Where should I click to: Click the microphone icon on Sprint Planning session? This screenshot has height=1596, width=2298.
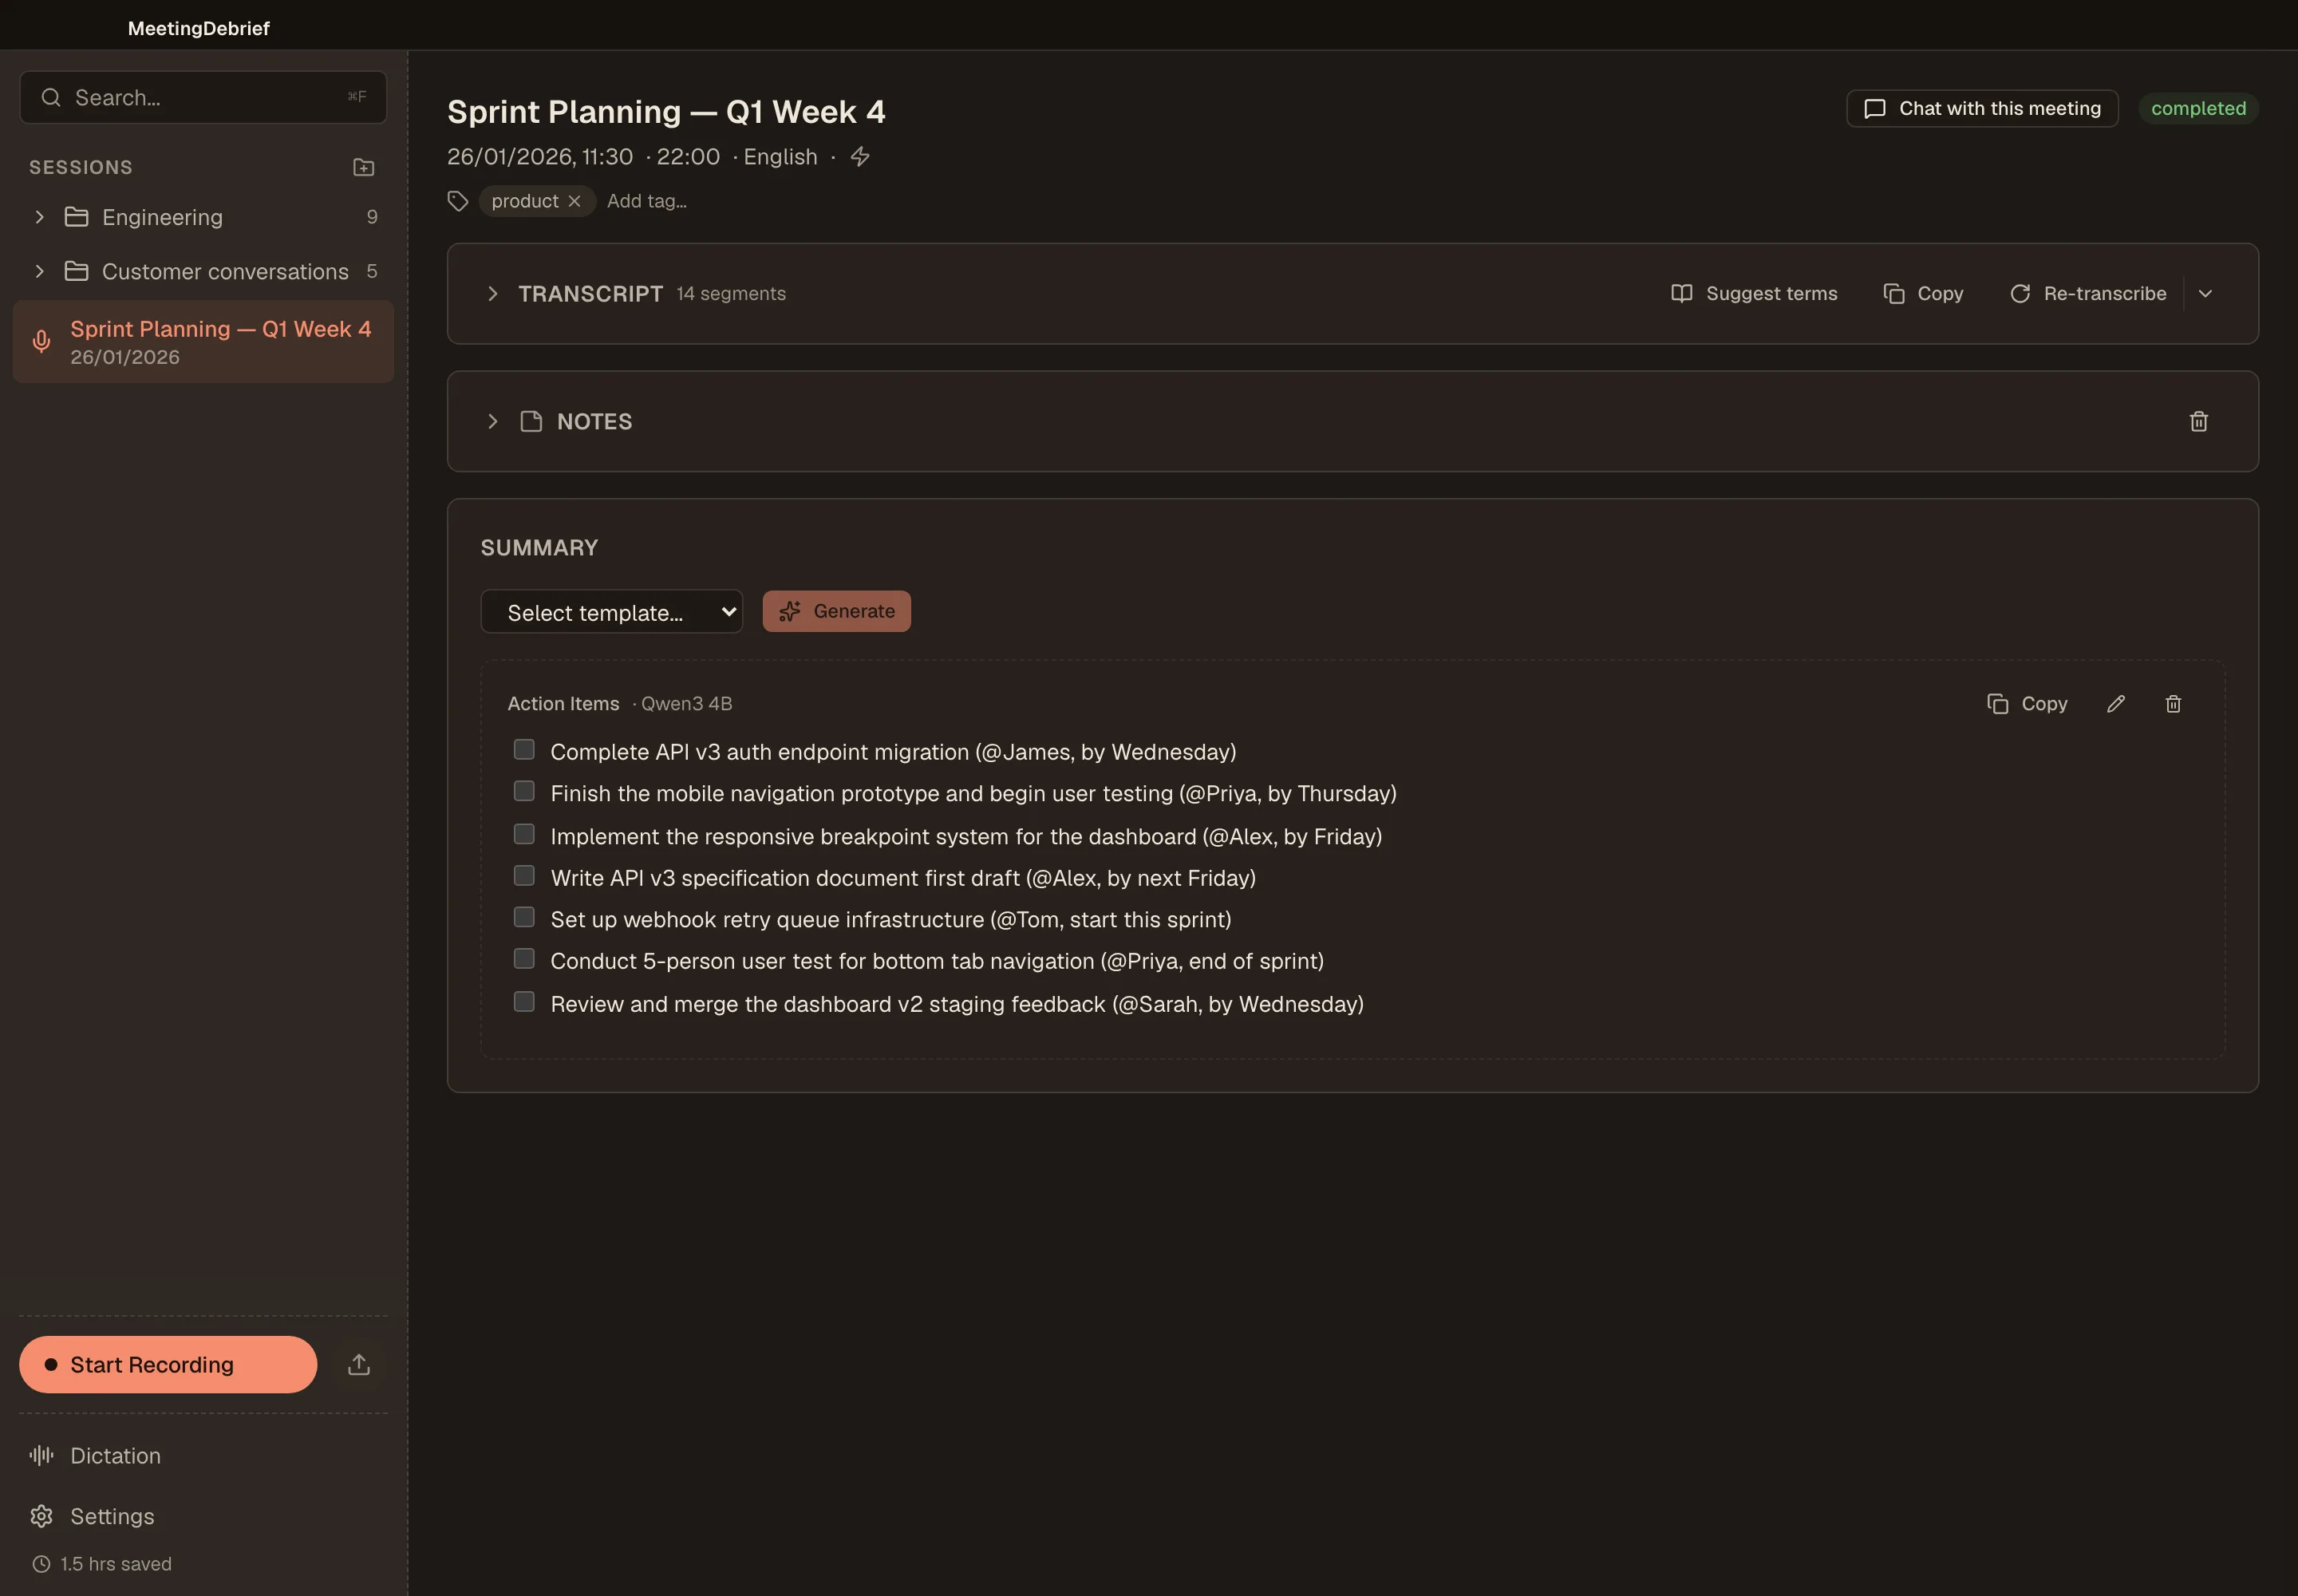click(41, 342)
